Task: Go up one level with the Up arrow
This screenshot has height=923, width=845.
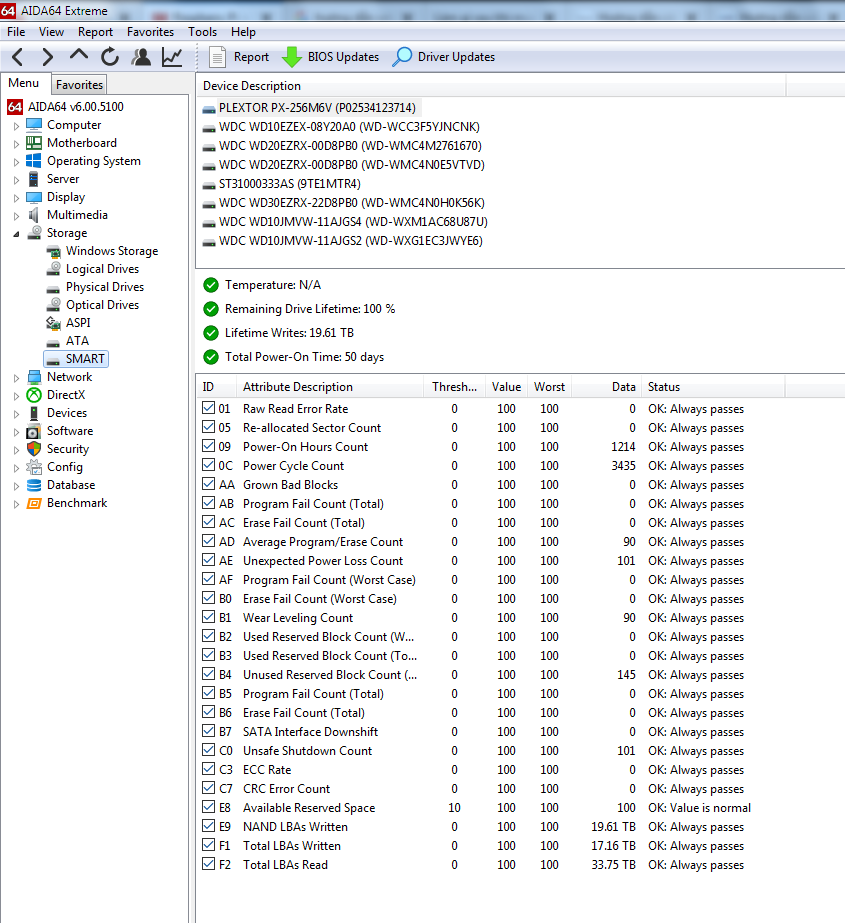Action: pyautogui.click(x=79, y=56)
